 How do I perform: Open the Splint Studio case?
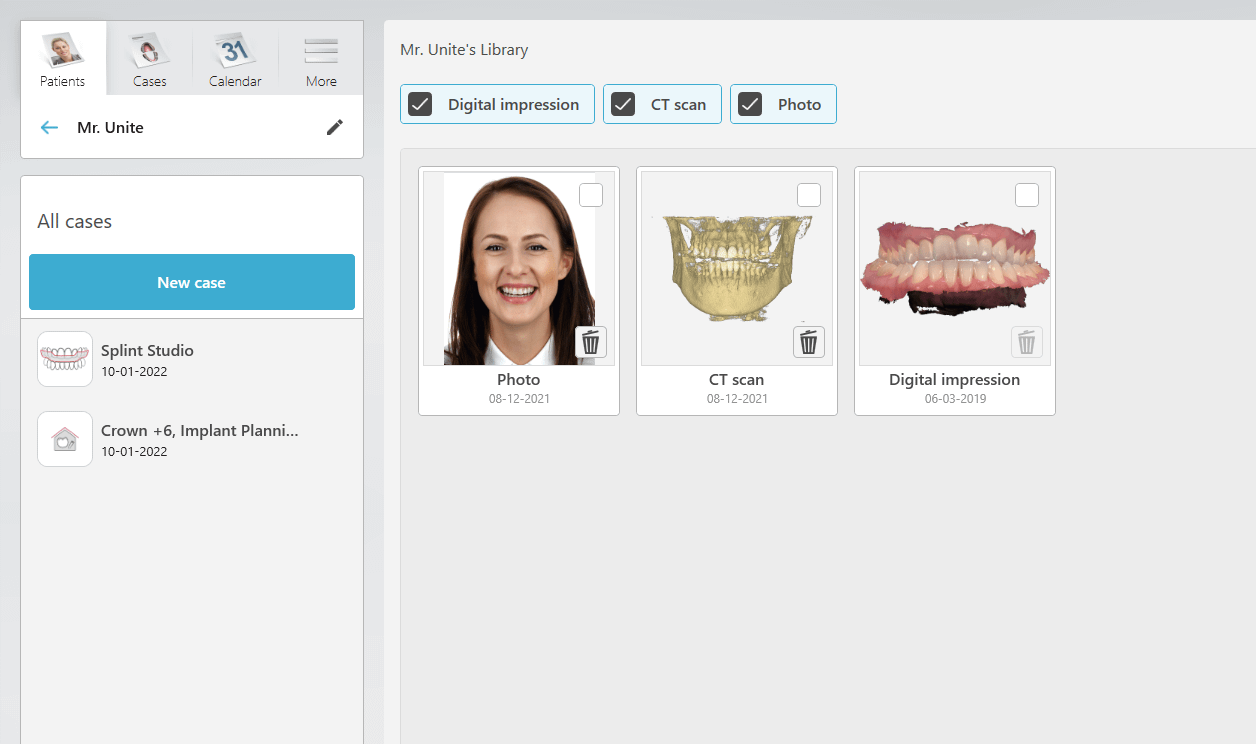pyautogui.click(x=192, y=359)
